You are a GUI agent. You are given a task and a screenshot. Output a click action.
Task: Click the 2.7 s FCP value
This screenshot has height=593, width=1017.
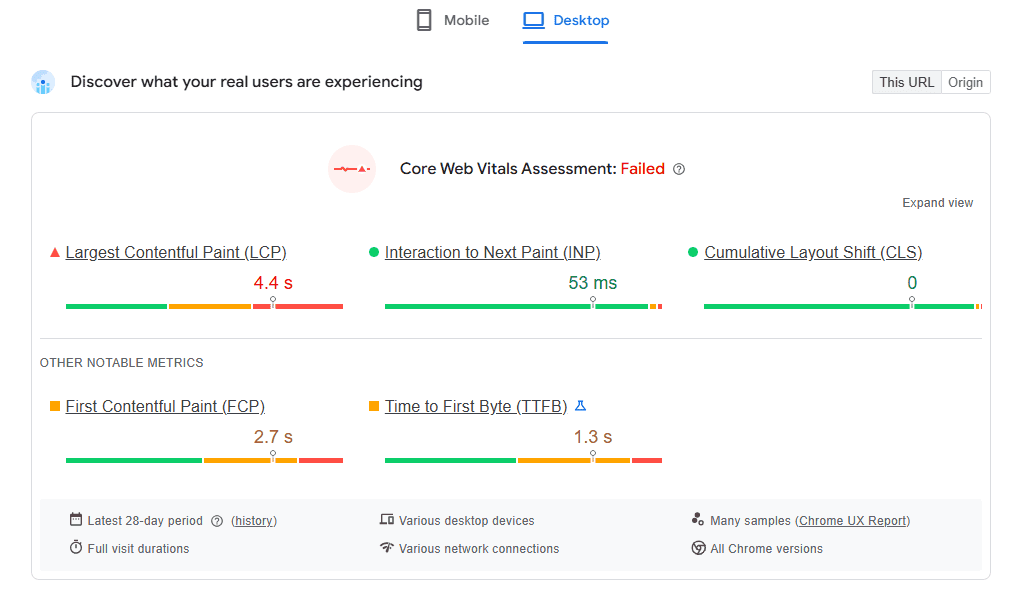pos(273,437)
